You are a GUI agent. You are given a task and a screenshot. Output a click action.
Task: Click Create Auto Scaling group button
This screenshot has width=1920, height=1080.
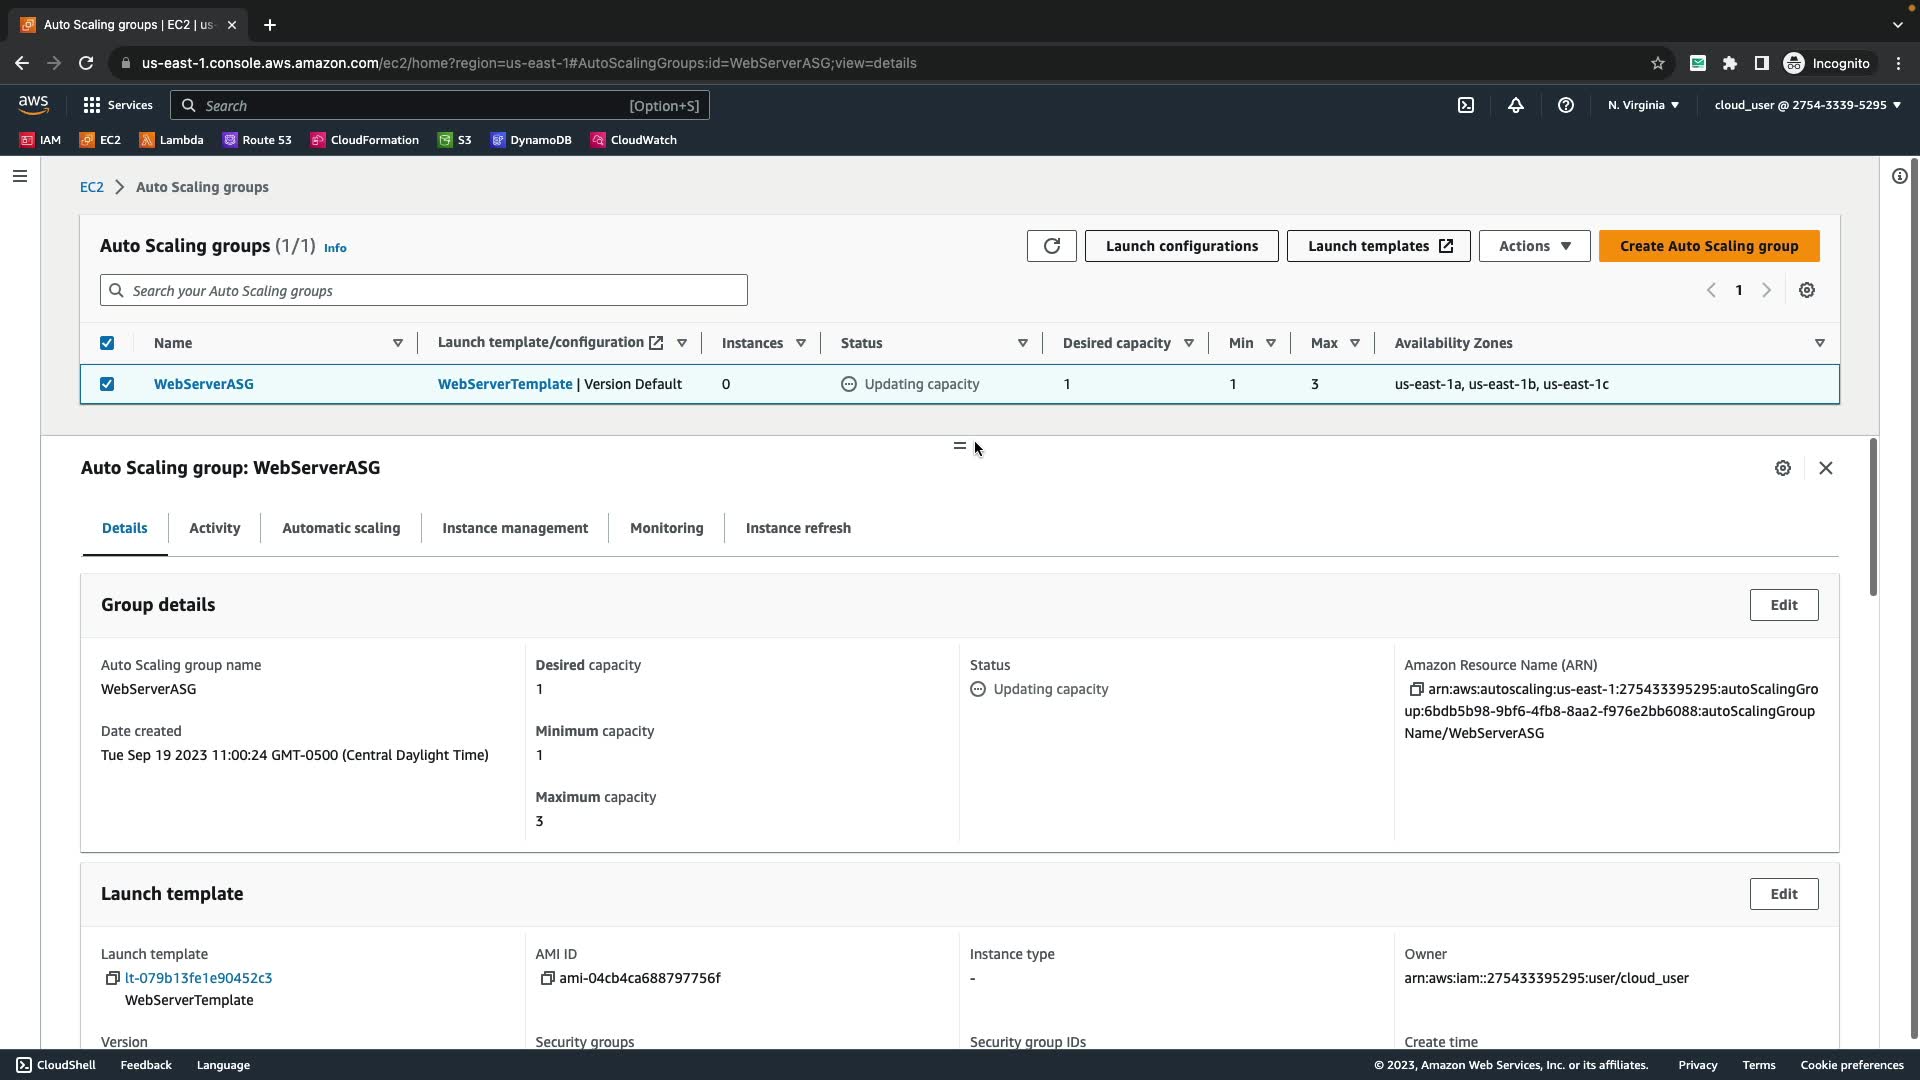1708,246
